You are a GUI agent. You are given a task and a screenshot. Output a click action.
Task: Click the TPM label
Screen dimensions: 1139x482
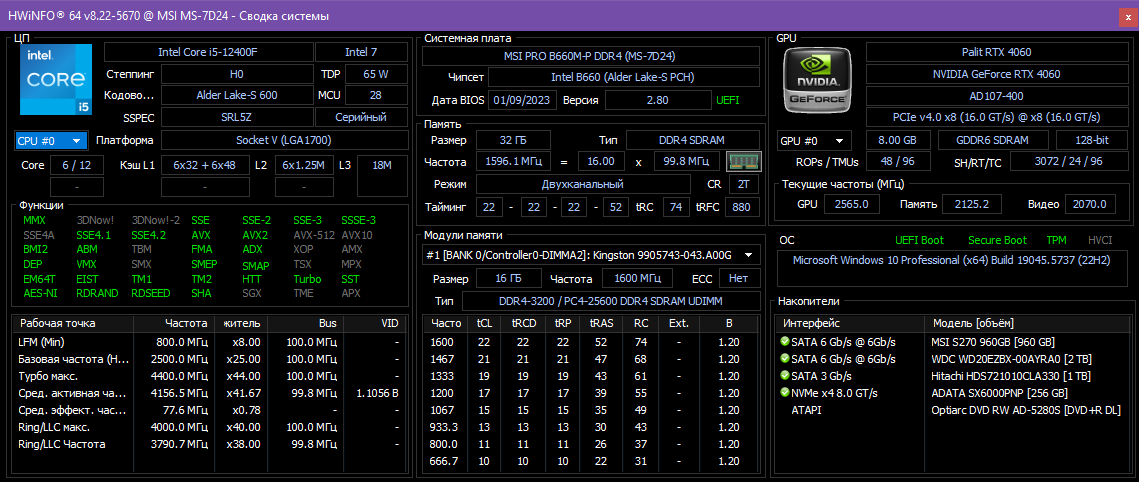pyautogui.click(x=1056, y=240)
